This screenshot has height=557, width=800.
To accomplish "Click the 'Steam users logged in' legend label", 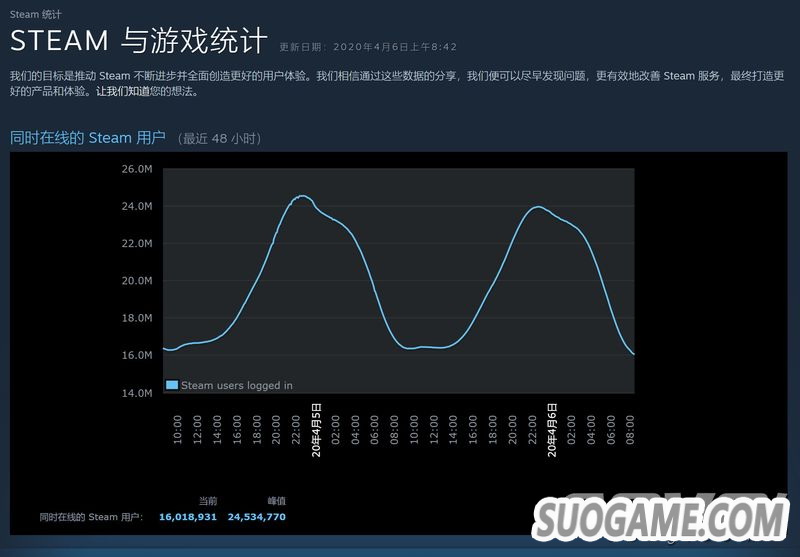I will coord(237,385).
